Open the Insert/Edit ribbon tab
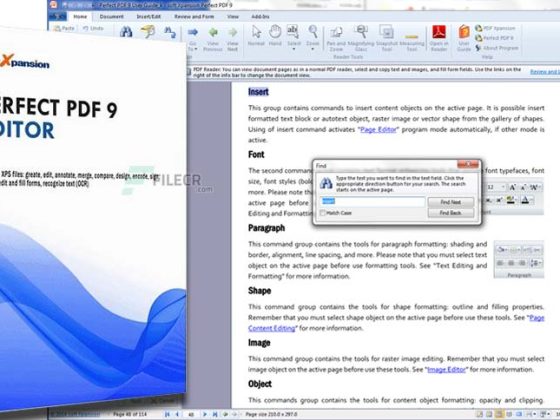Screen dimensions: 560x420 click(149, 16)
